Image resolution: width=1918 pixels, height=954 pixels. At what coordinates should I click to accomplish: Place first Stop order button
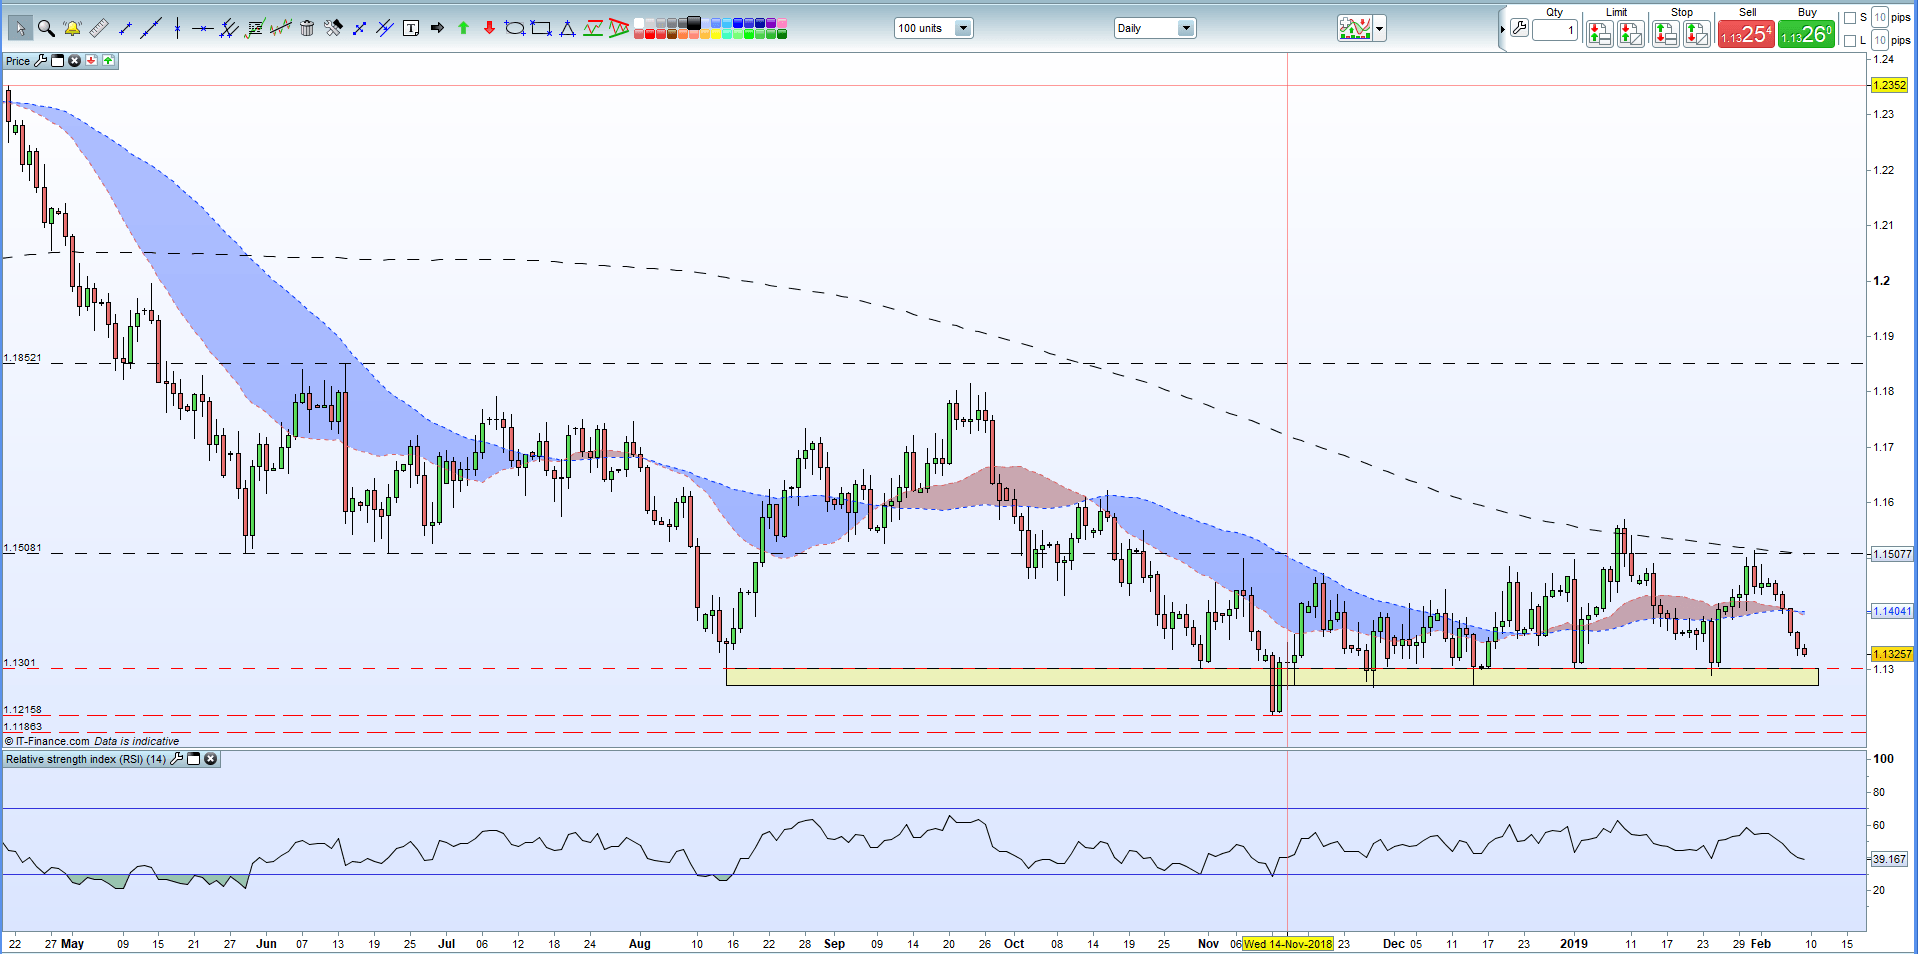[1665, 34]
